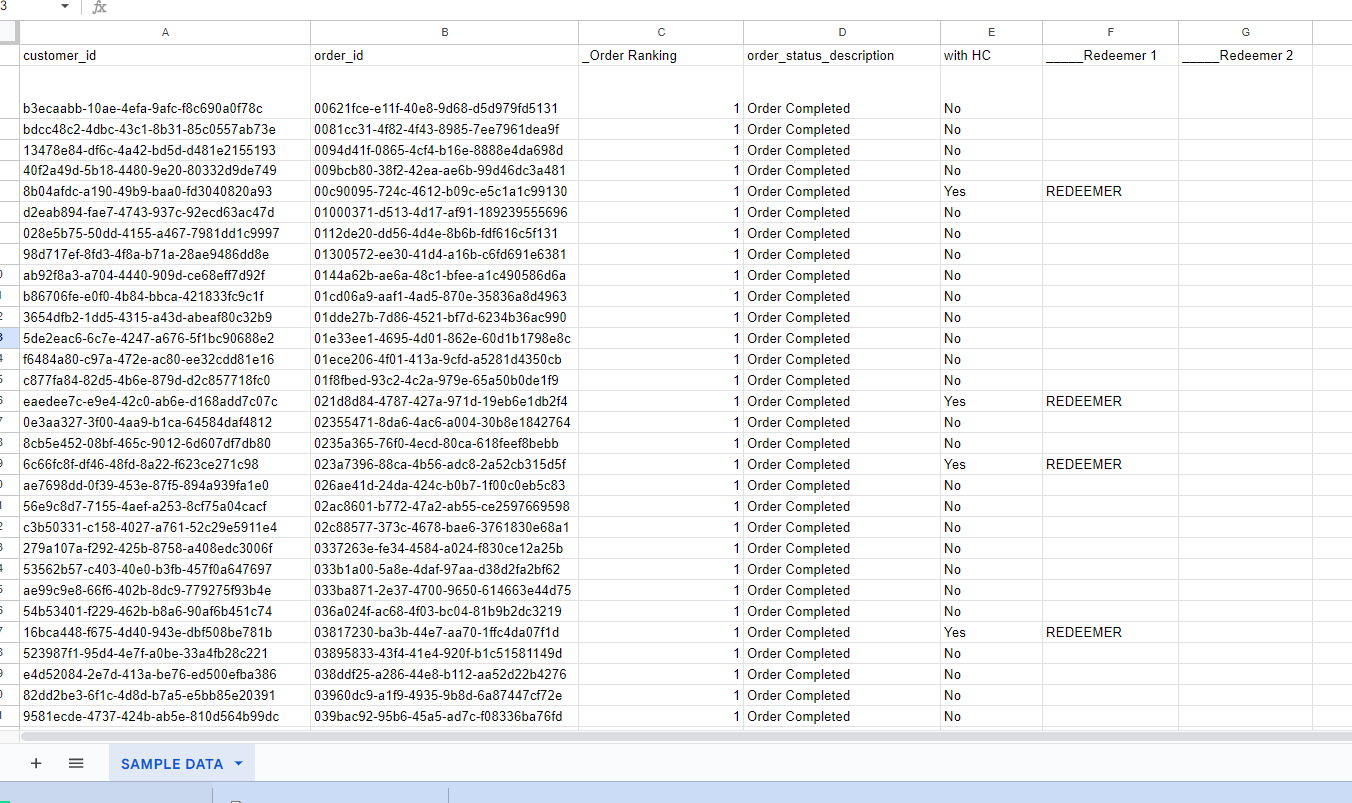
Task: Click REDEEMER in the 16bca448 customer row
Action: point(1110,632)
